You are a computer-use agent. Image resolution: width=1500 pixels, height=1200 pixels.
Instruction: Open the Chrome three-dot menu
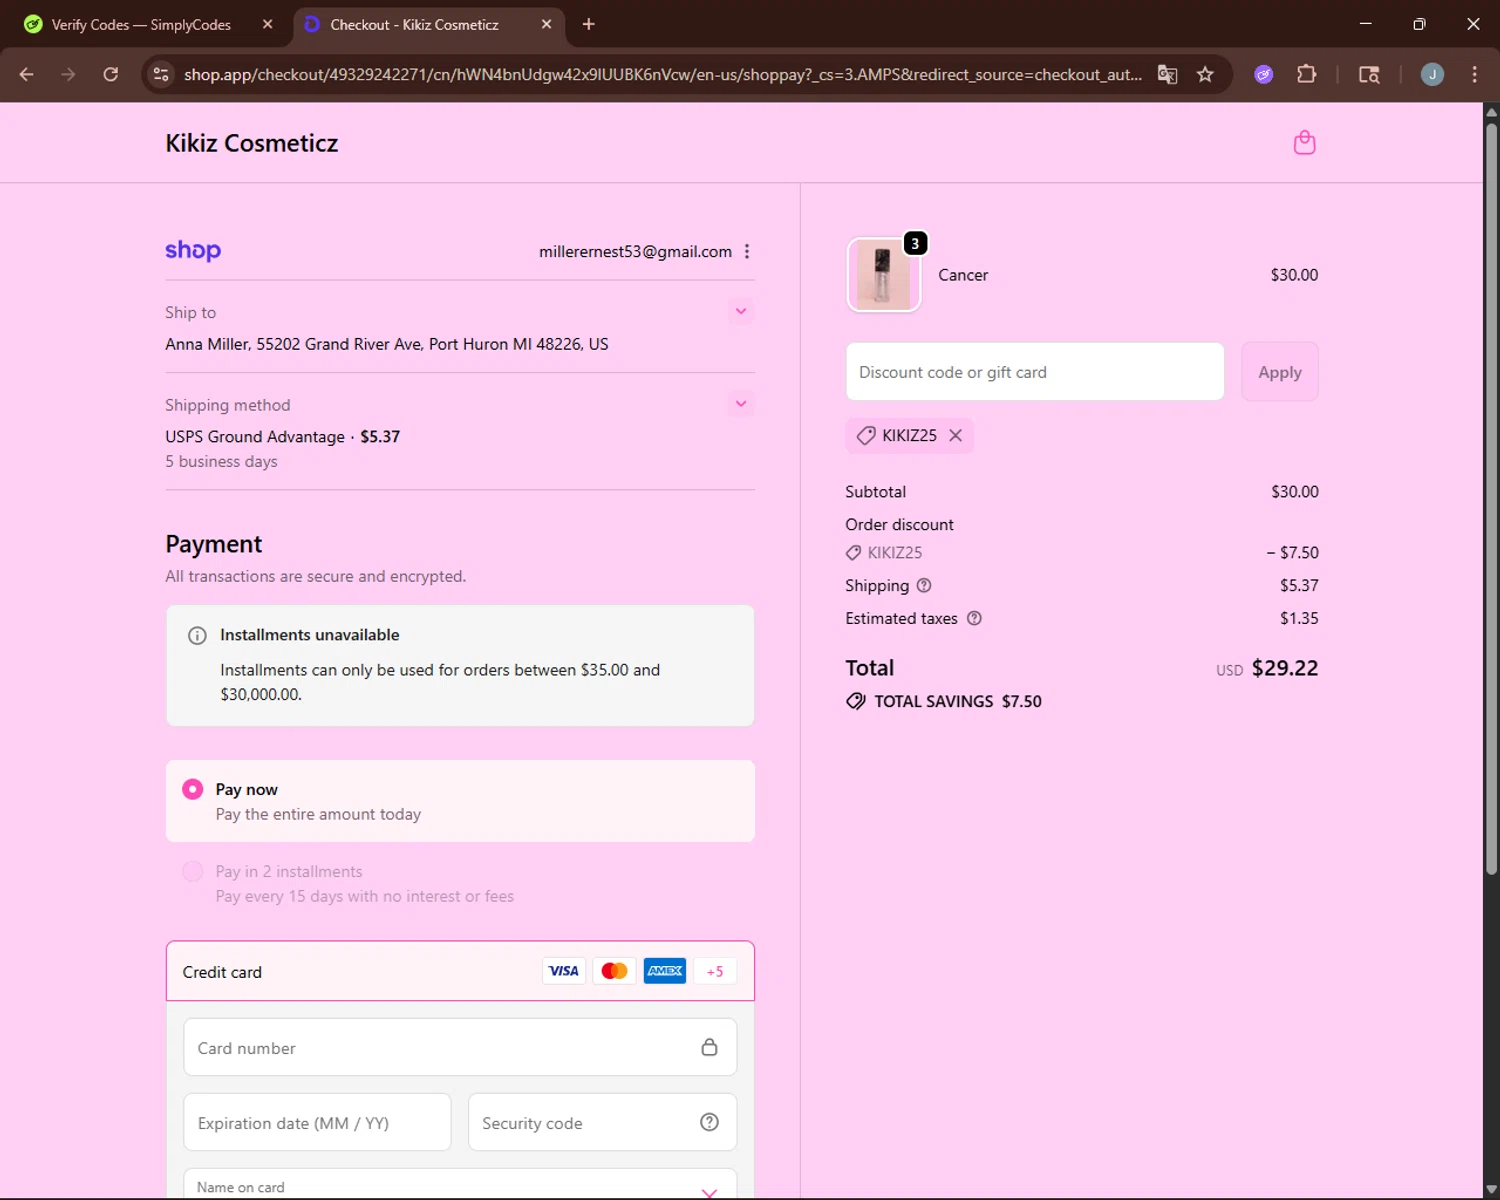(1474, 74)
